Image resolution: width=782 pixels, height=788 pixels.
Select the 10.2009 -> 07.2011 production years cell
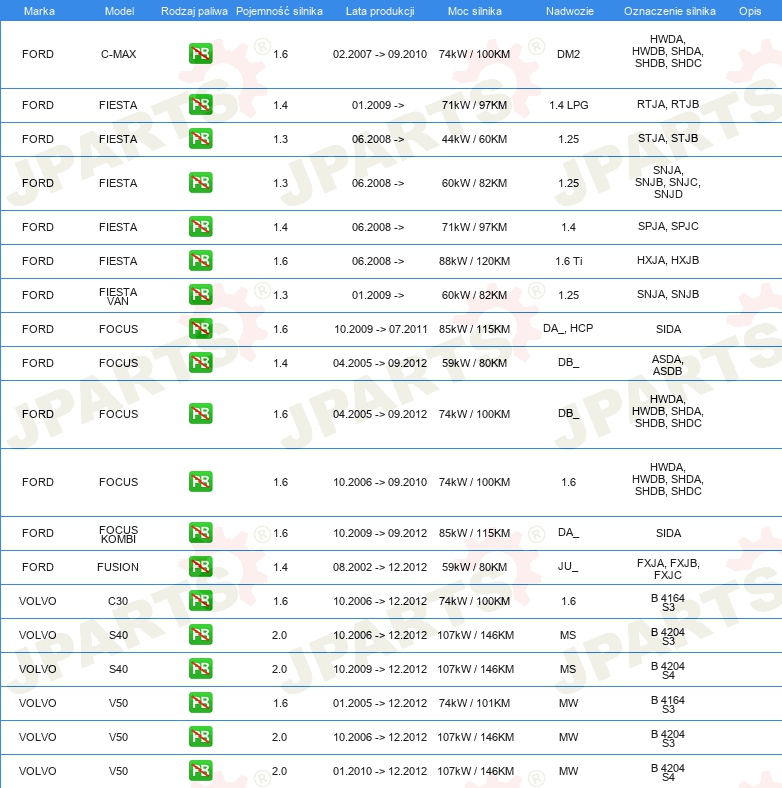click(380, 329)
